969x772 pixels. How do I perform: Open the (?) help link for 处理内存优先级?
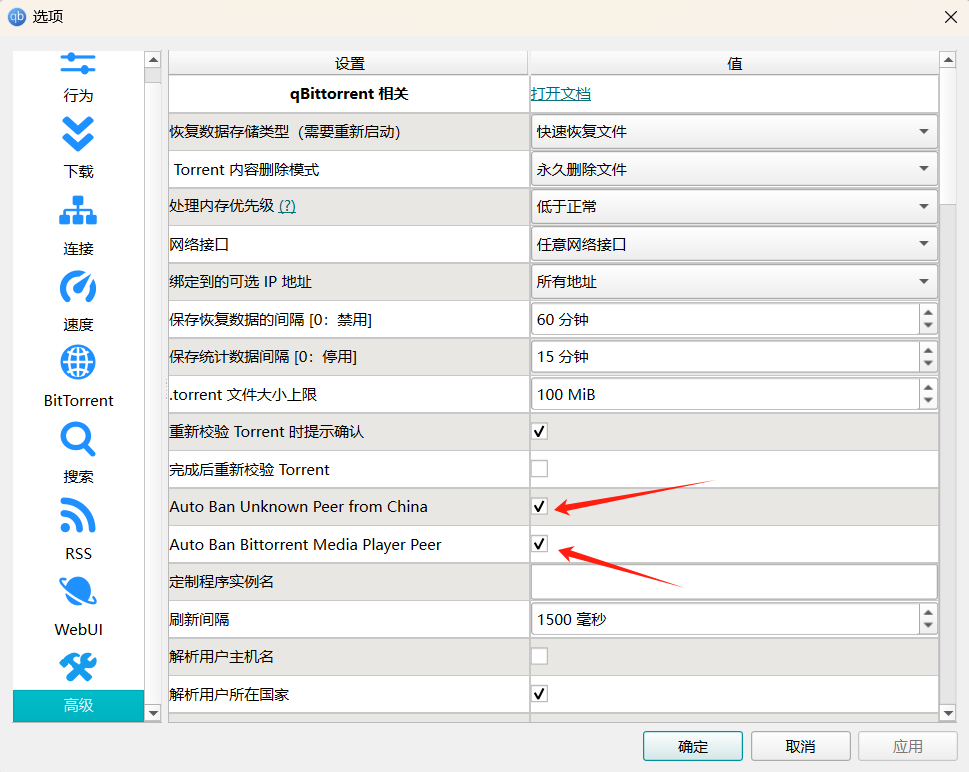[287, 206]
